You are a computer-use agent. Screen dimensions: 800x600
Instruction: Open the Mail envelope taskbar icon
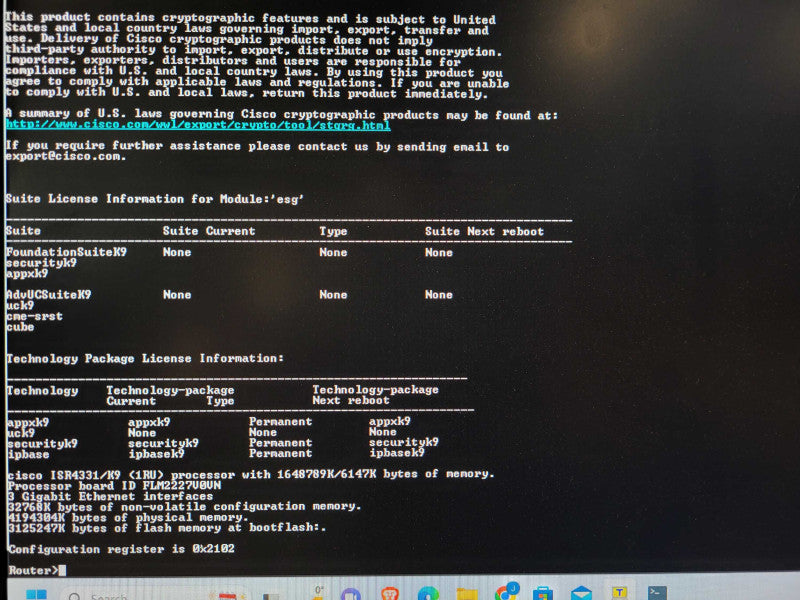tap(581, 594)
